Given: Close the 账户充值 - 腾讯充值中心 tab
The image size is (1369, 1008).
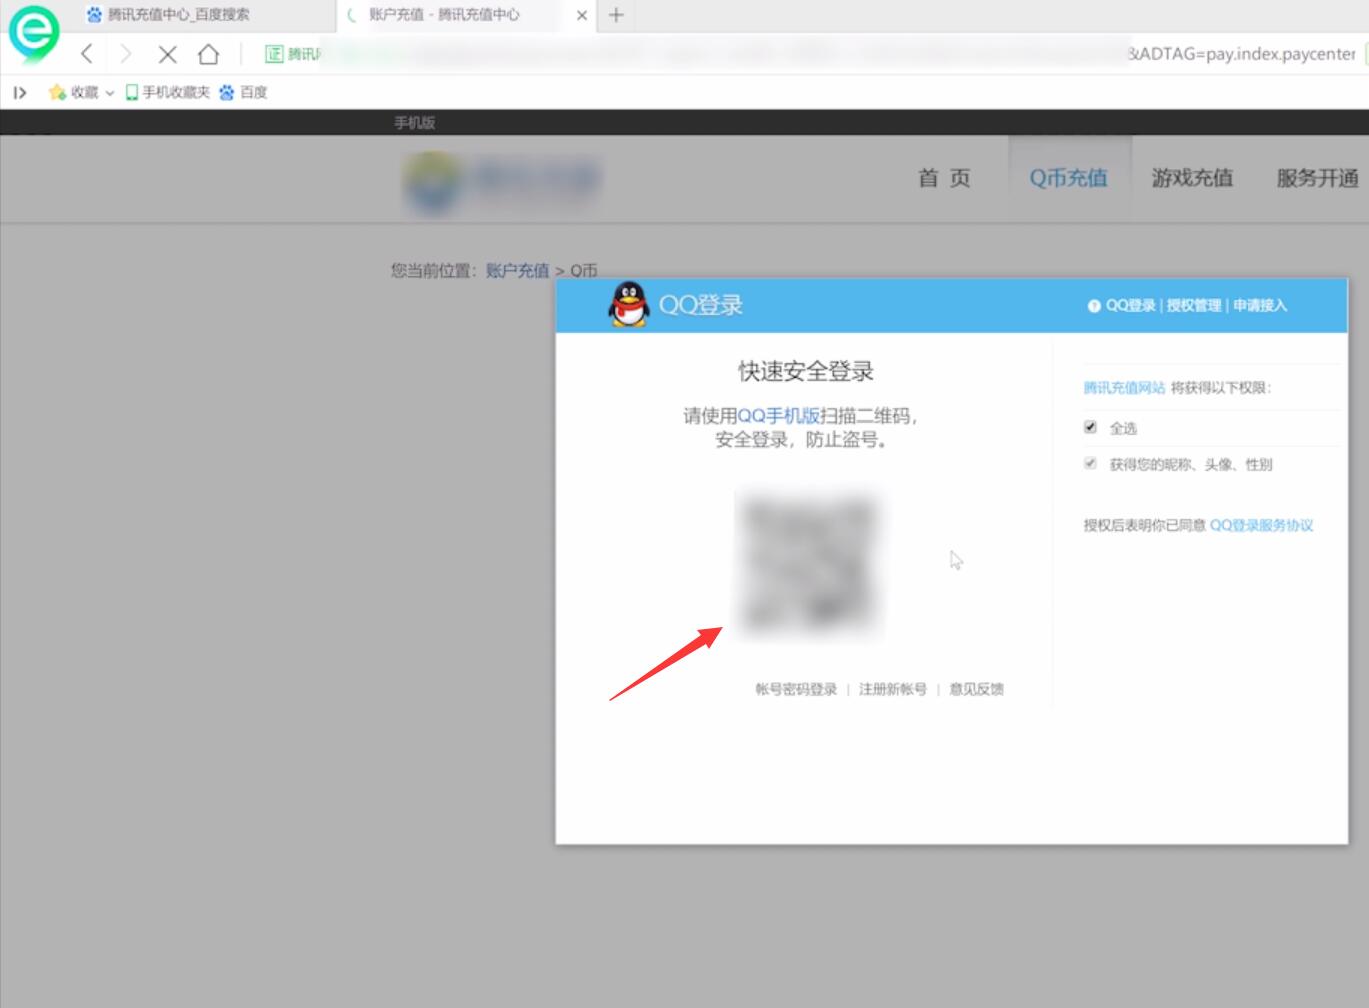Looking at the screenshot, I should (x=582, y=15).
